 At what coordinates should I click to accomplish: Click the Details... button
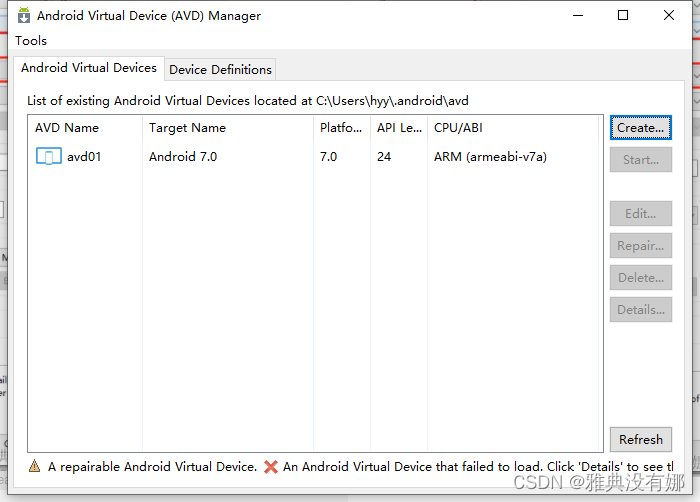[641, 310]
